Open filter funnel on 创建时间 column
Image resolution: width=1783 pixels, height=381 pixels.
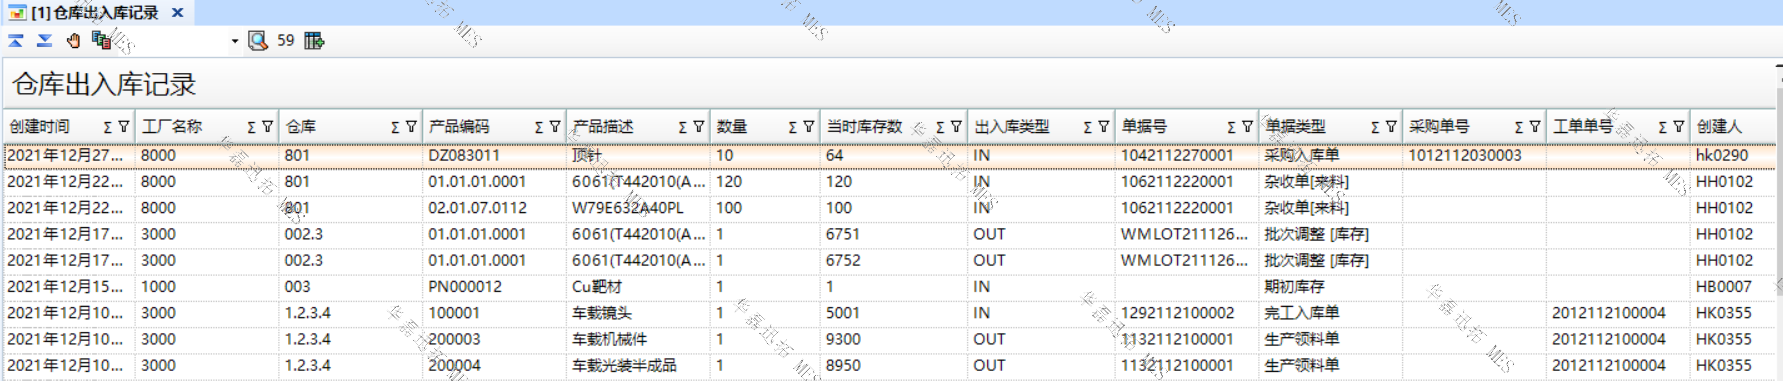(124, 127)
